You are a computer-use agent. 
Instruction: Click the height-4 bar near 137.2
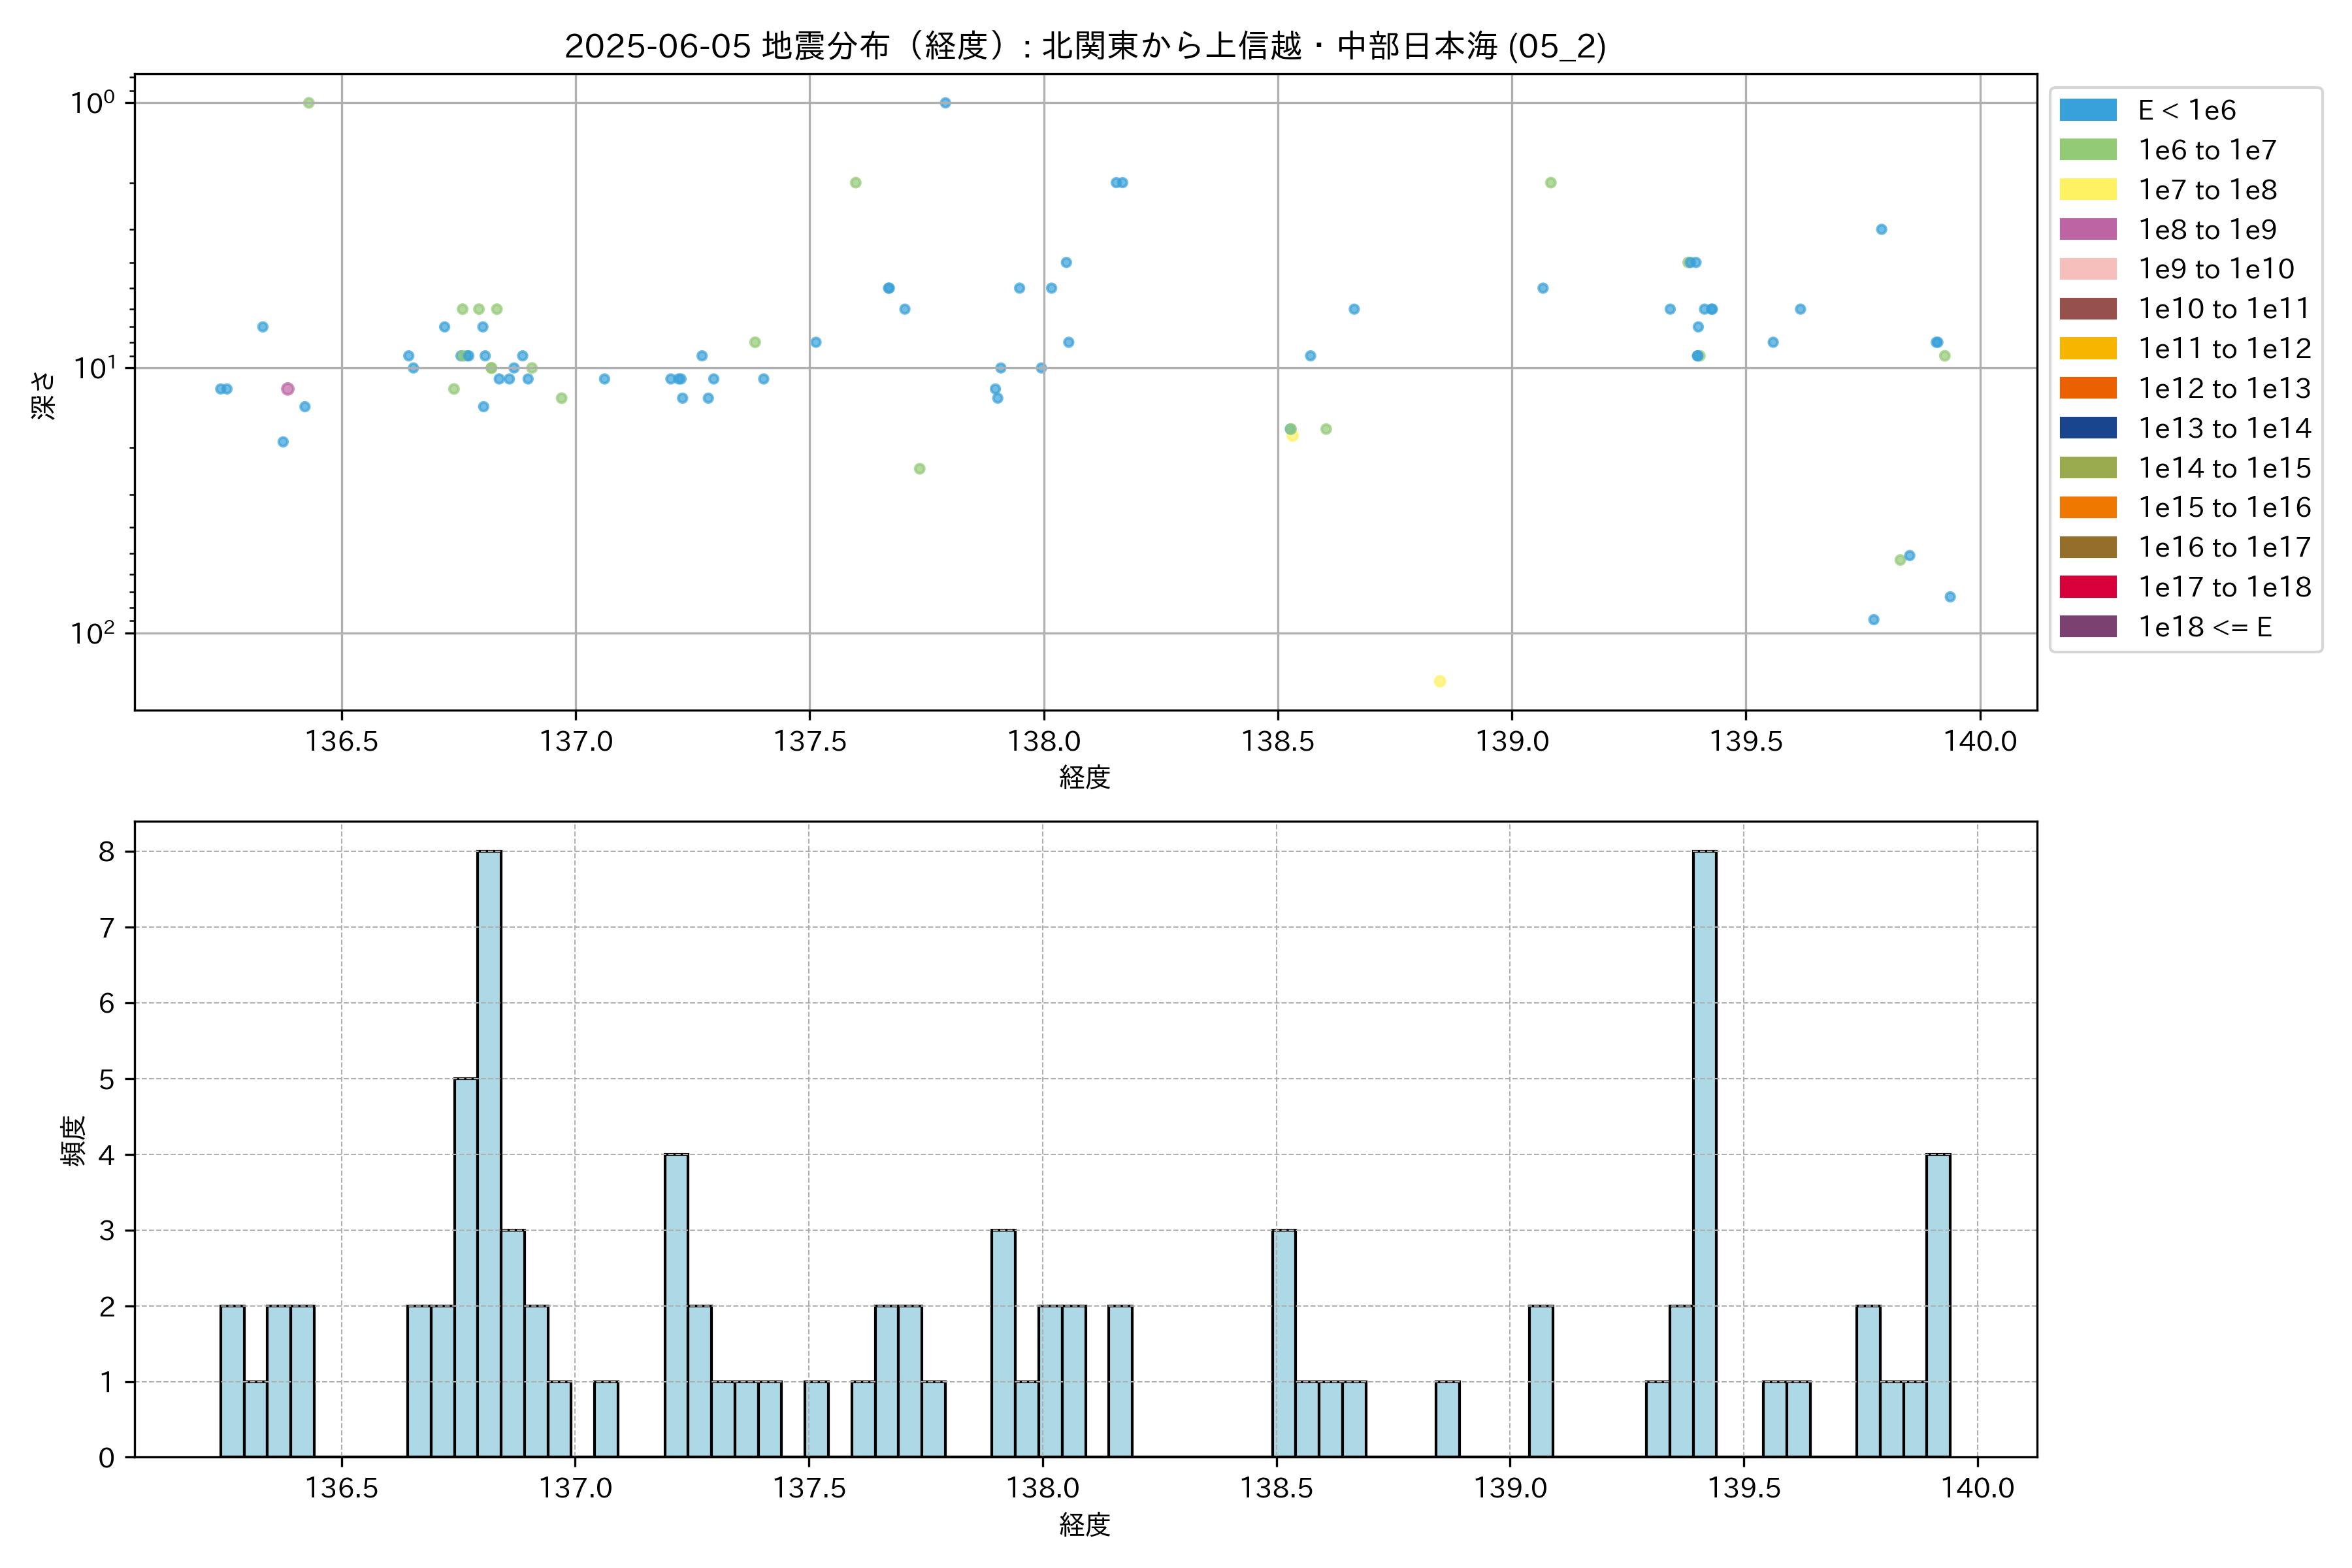676,1305
